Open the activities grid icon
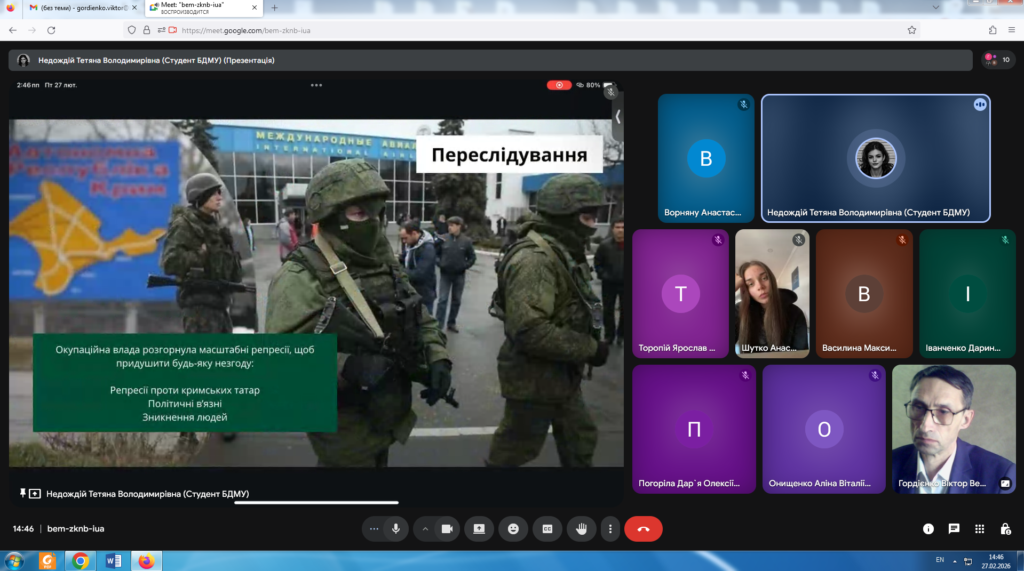 [979, 529]
